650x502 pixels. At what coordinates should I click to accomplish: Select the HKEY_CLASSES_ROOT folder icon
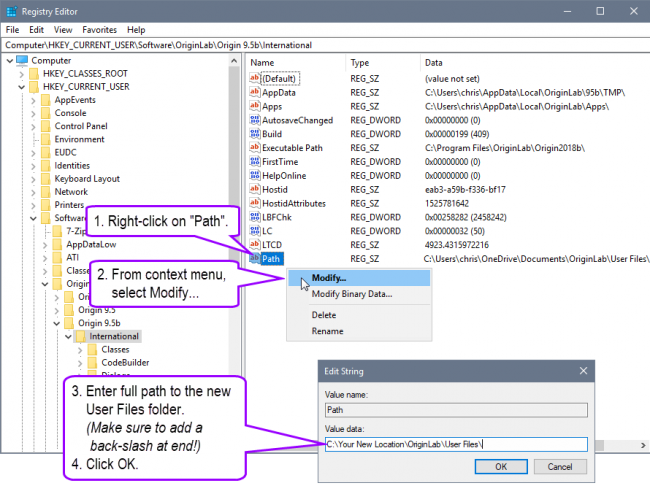point(34,74)
